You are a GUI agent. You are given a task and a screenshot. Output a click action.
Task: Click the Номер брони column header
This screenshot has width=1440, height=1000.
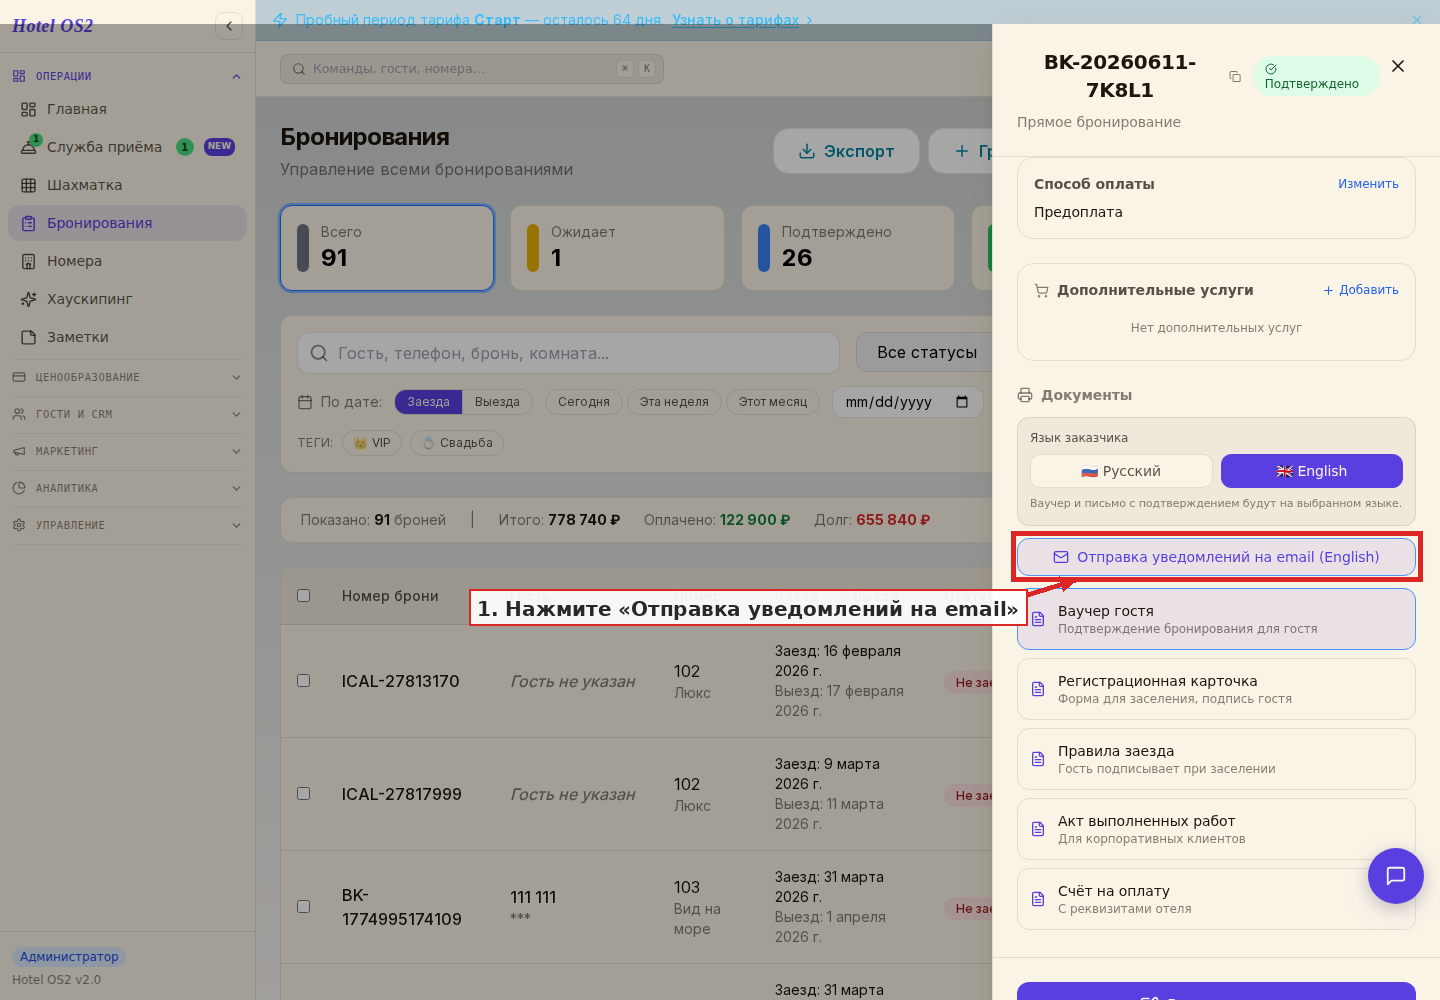coord(390,596)
